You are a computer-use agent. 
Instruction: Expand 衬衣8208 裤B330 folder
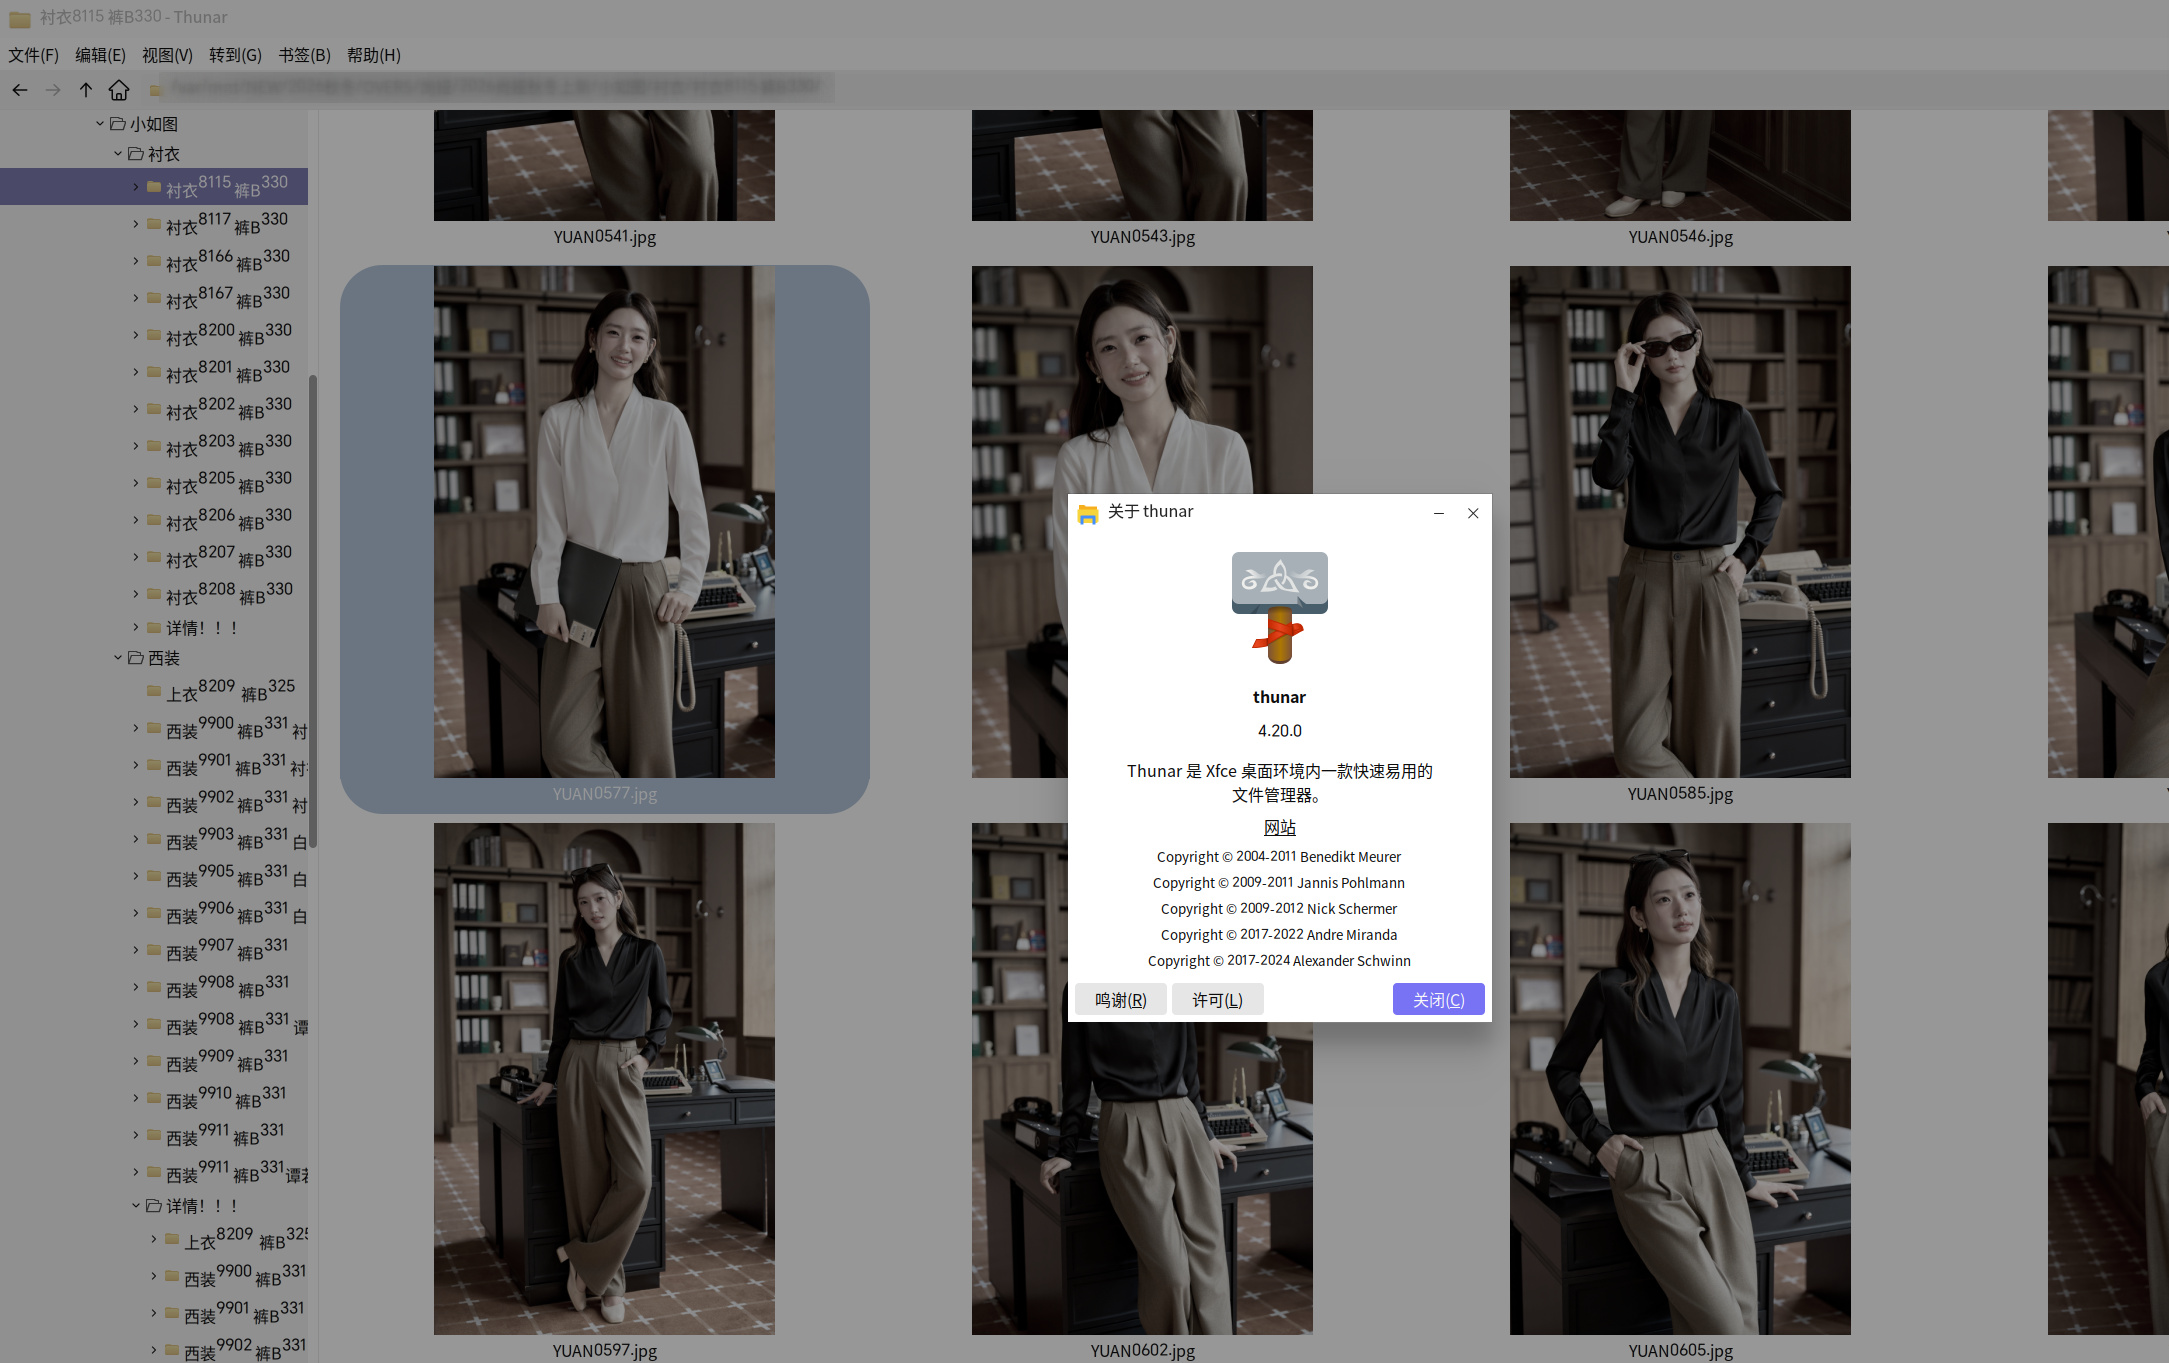click(x=136, y=594)
